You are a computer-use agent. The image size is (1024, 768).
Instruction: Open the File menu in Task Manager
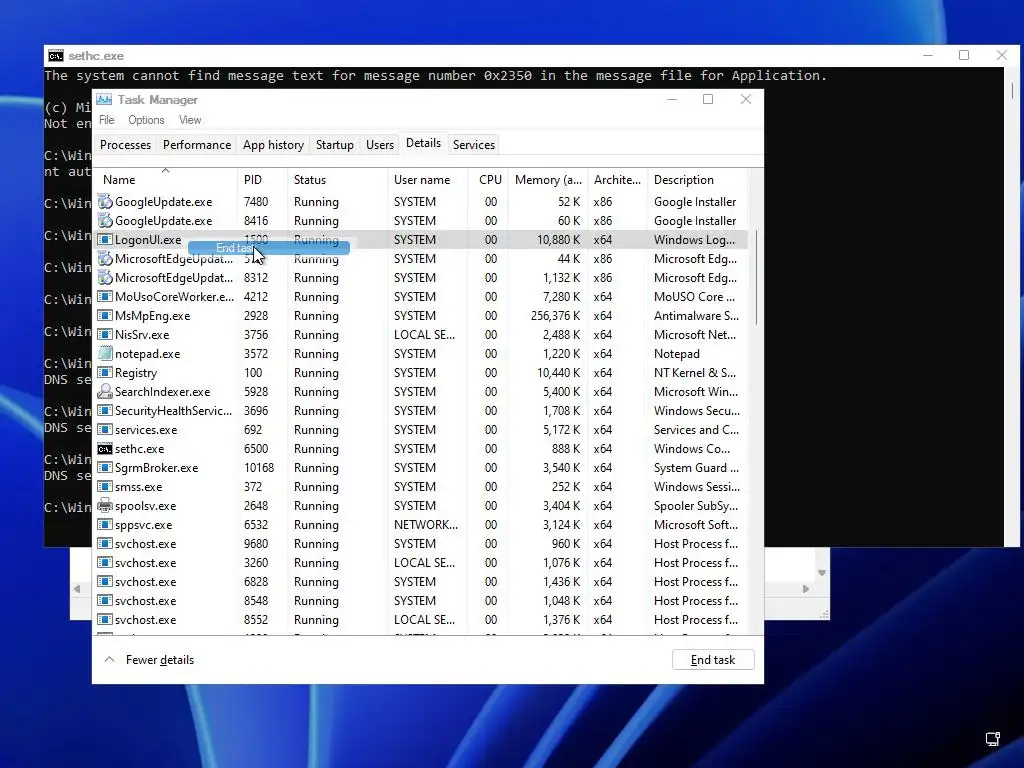106,120
